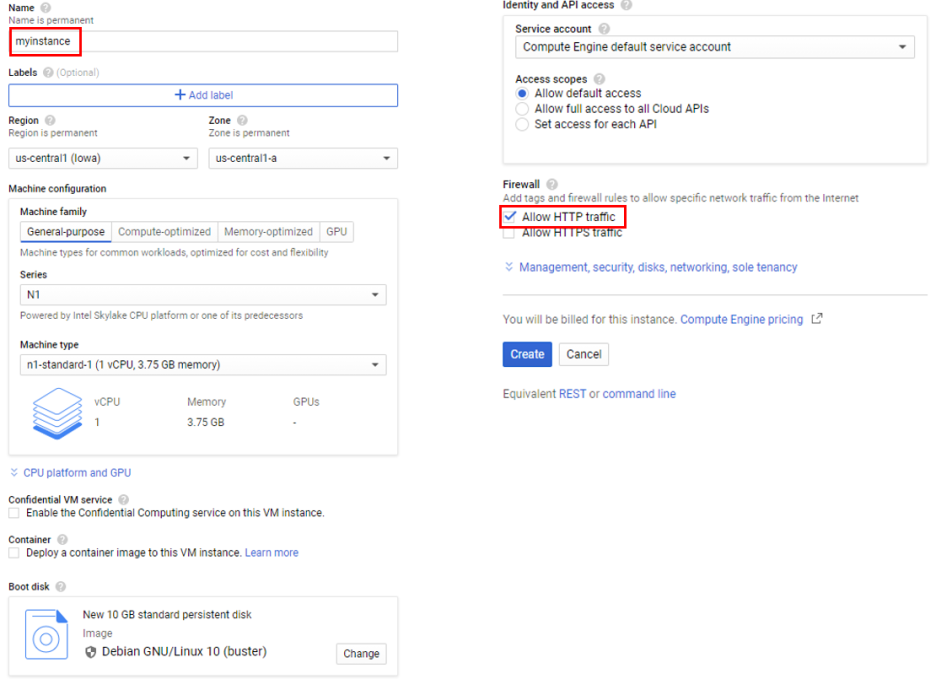Open the Learn more container link
Screen dimensions: 936x679
click(272, 553)
